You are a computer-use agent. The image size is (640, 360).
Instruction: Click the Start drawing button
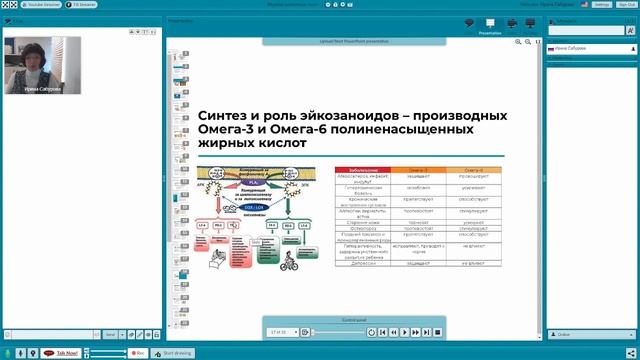[x=173, y=353]
